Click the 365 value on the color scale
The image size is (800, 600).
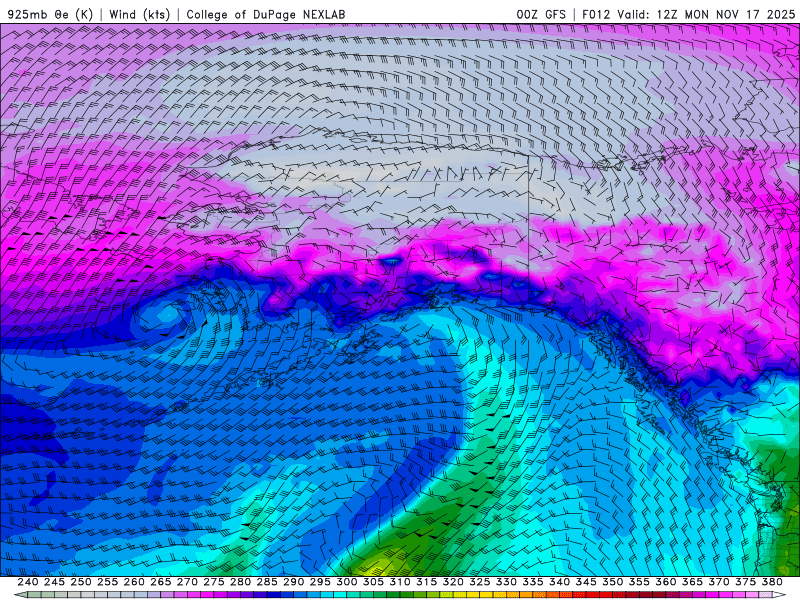click(x=692, y=582)
